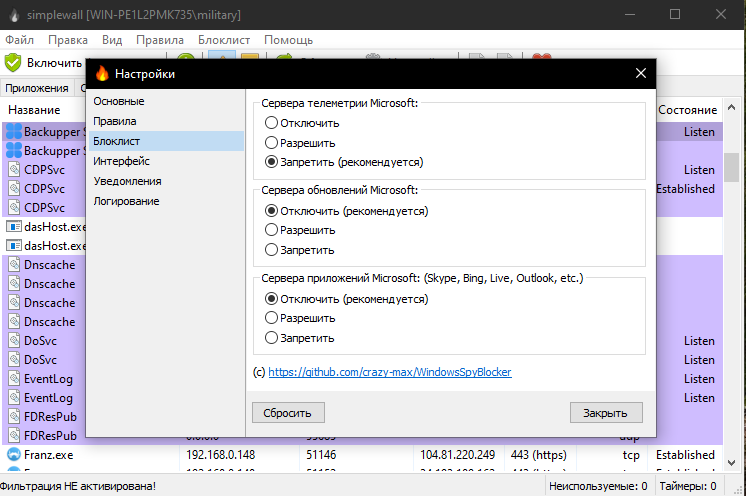Click local address 192.168.0.148
The width and height of the screenshot is (746, 496).
[220, 455]
